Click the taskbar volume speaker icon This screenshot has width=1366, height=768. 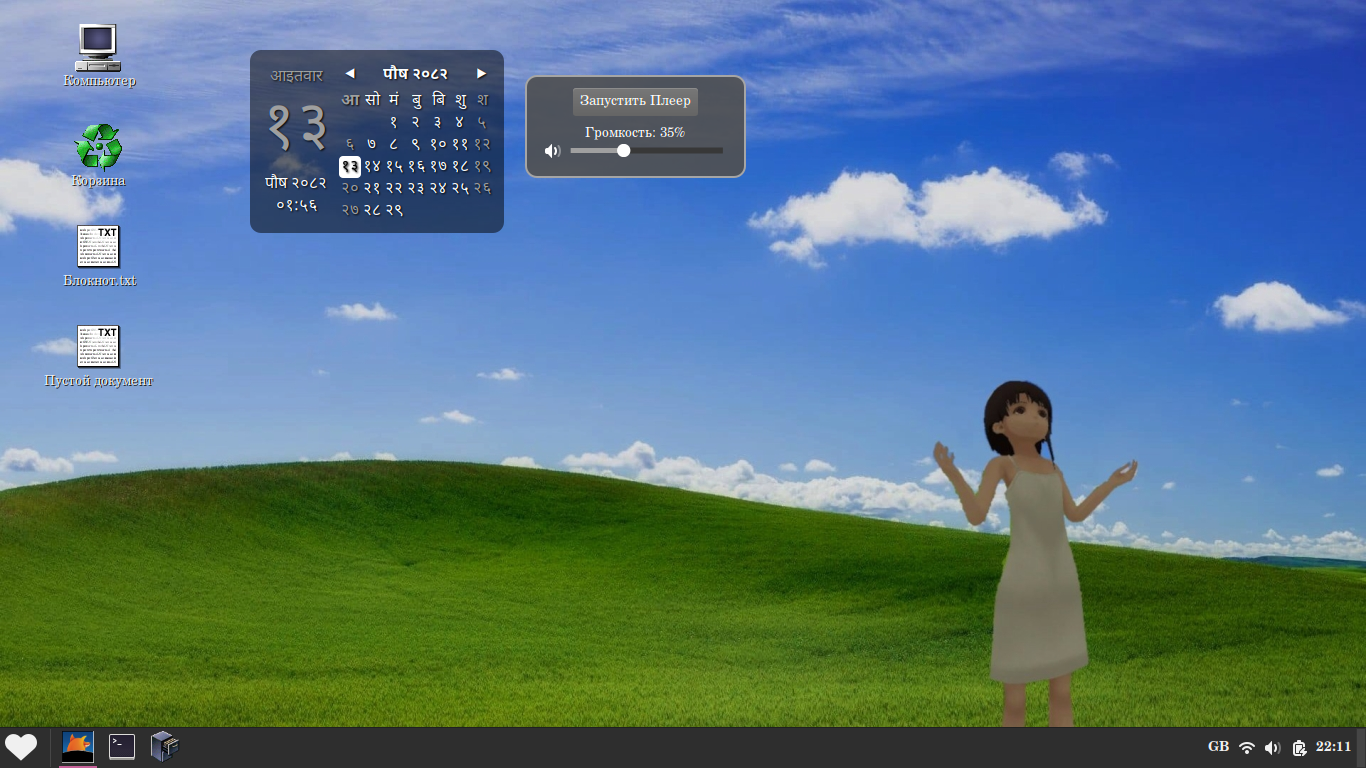coord(1273,748)
